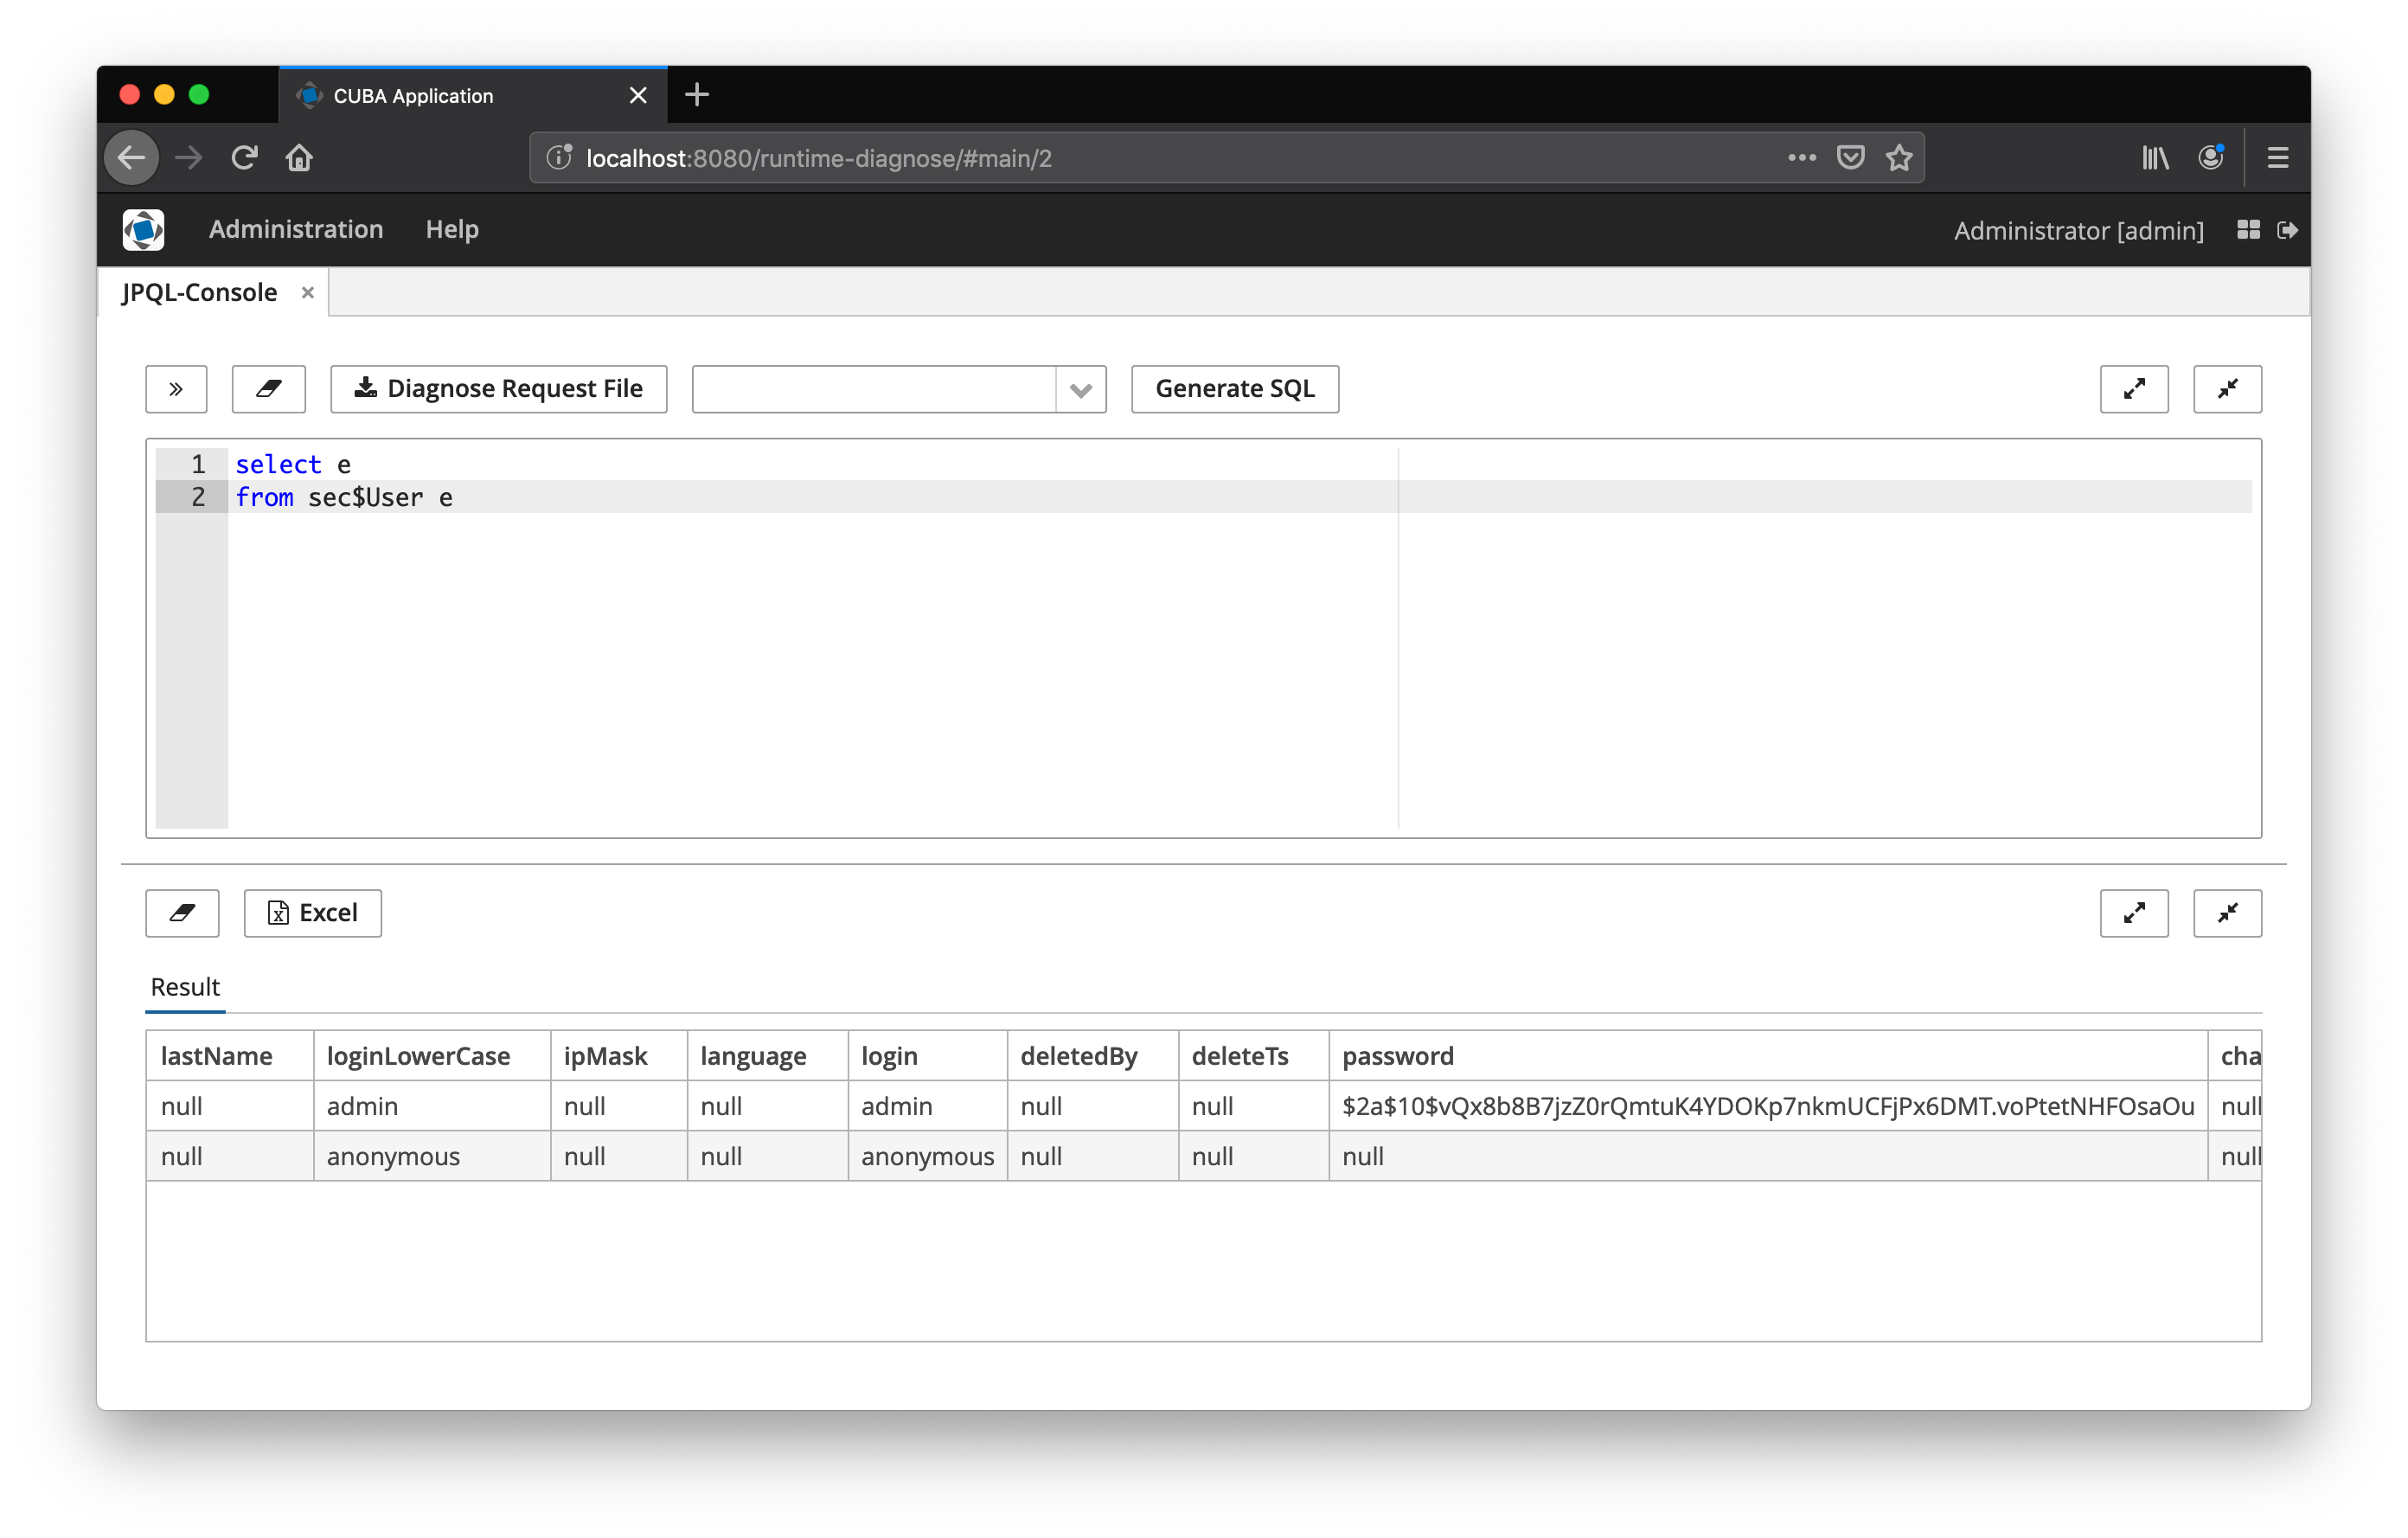Click line 1 'select e' in editor
The height and width of the screenshot is (1538, 2408).
click(x=293, y=464)
